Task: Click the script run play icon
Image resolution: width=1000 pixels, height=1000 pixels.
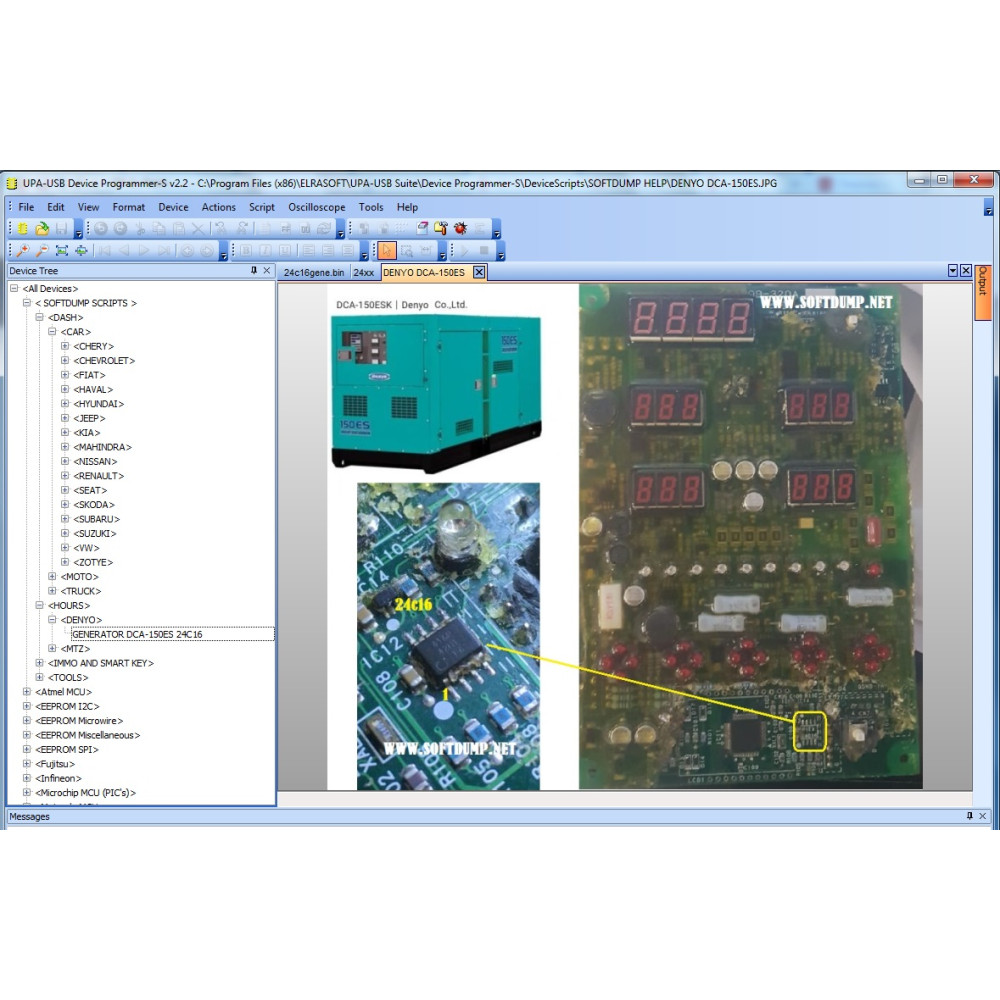Action: click(x=464, y=251)
